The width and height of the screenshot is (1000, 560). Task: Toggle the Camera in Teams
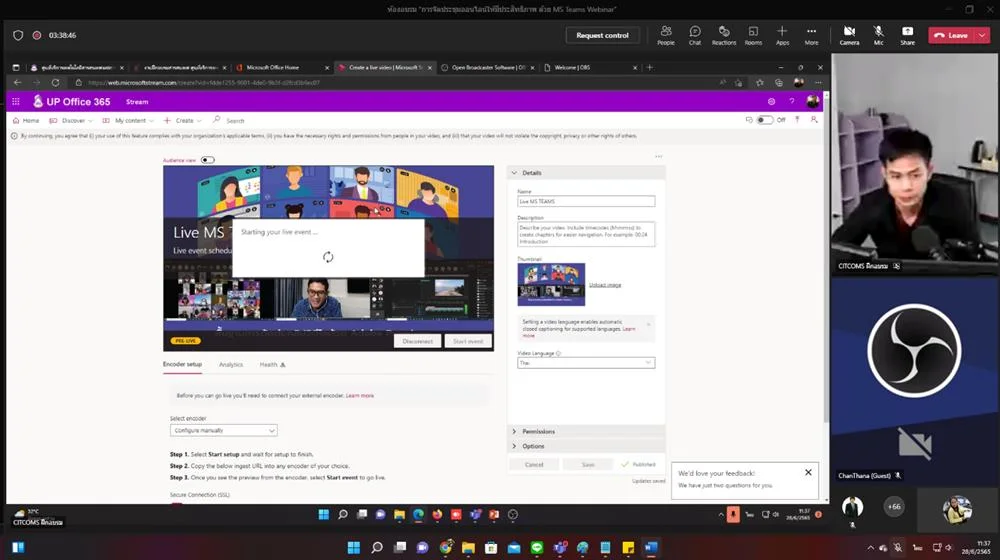tap(849, 35)
